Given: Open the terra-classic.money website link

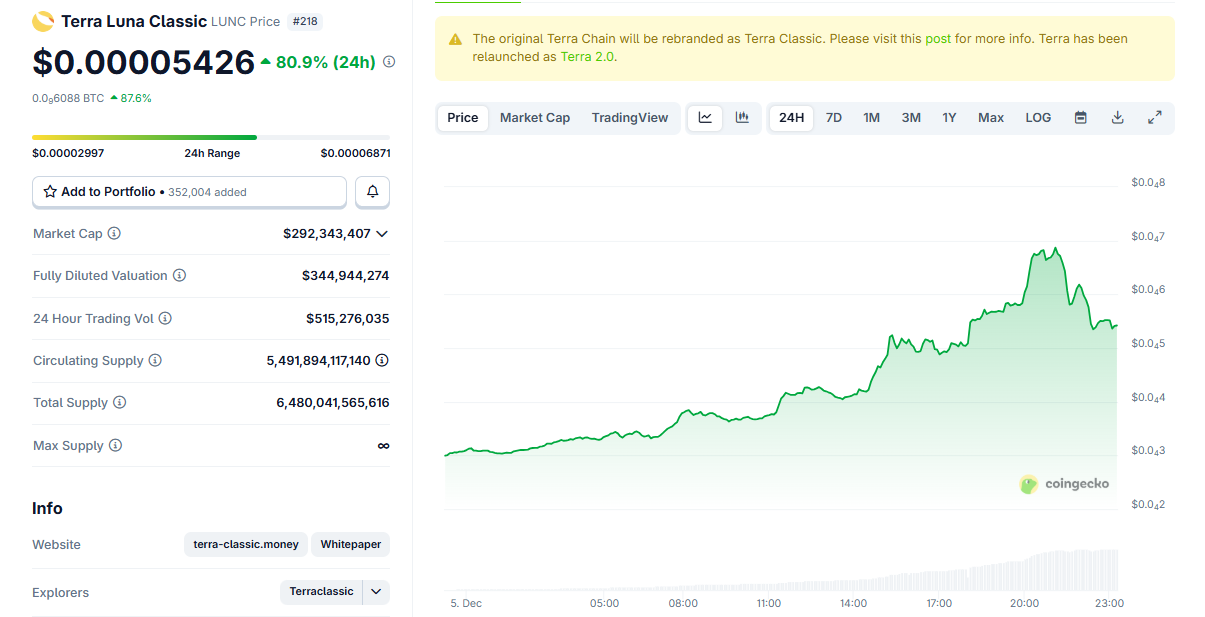Looking at the screenshot, I should 246,545.
